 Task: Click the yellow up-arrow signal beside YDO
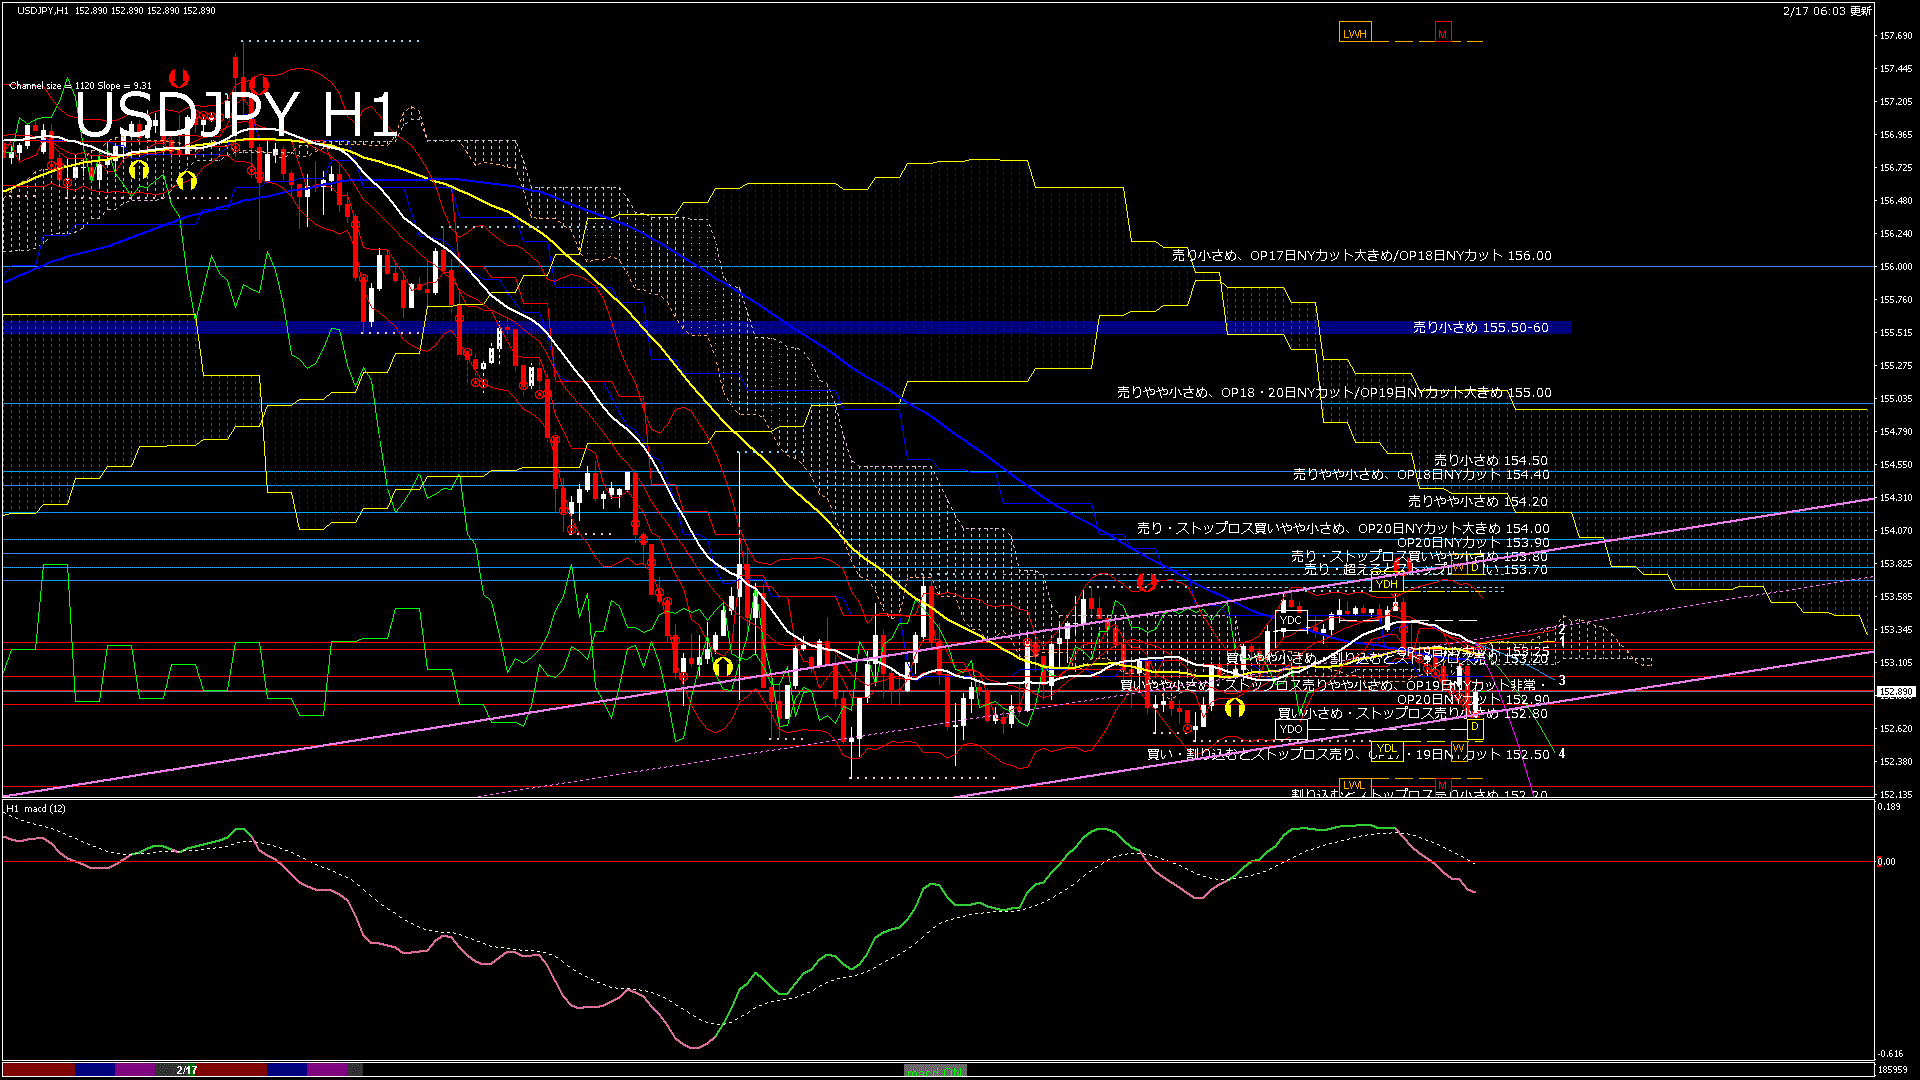pos(1235,708)
